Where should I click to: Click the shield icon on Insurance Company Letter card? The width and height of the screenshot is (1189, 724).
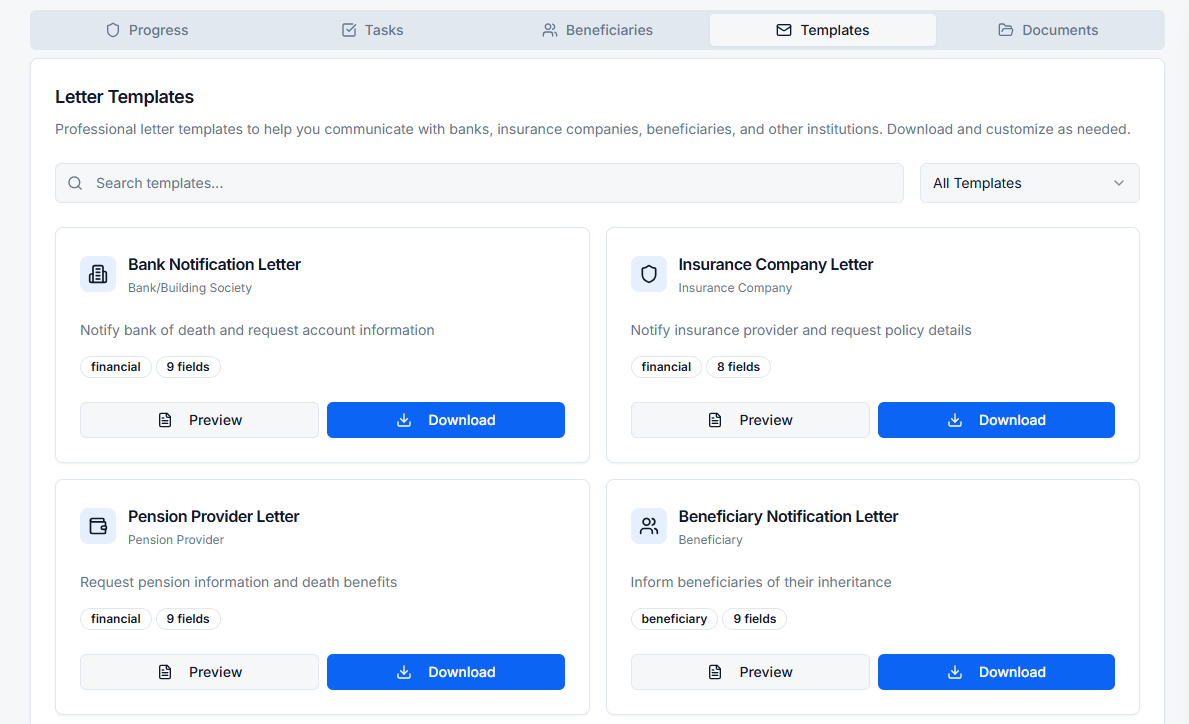pyautogui.click(x=648, y=274)
